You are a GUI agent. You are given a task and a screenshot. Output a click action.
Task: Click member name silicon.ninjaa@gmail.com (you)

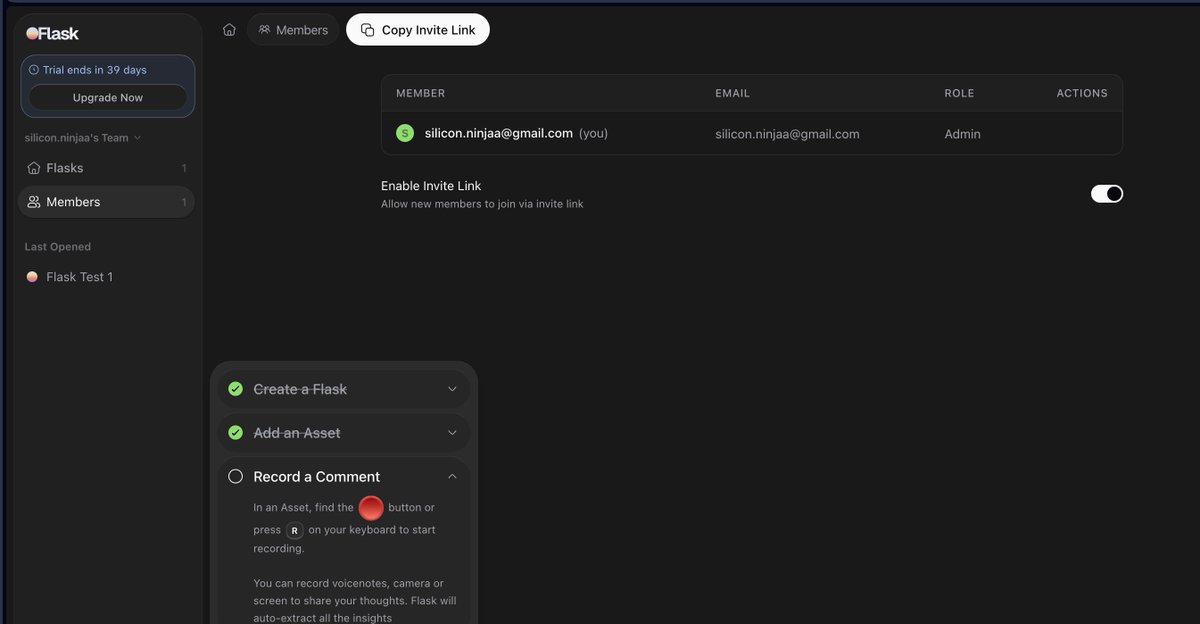click(516, 133)
